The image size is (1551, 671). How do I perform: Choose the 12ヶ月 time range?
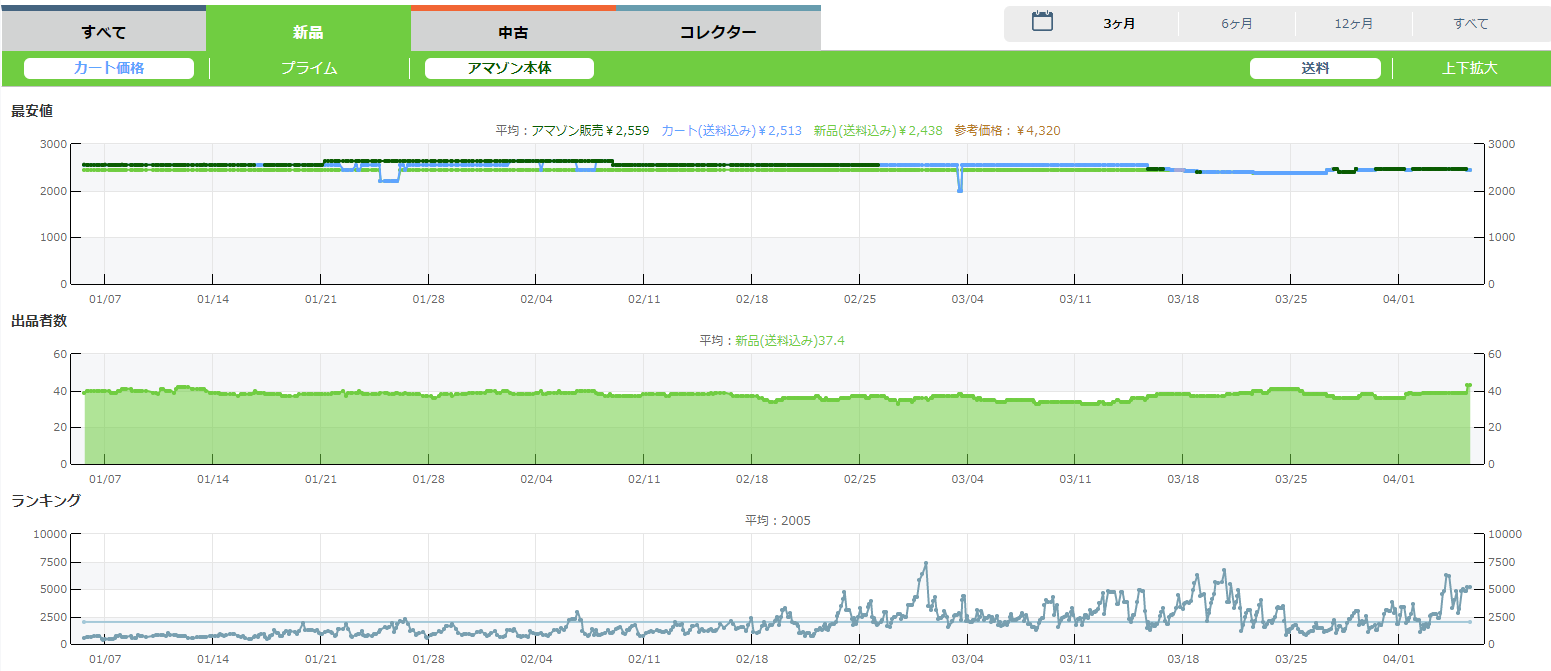pos(1353,24)
